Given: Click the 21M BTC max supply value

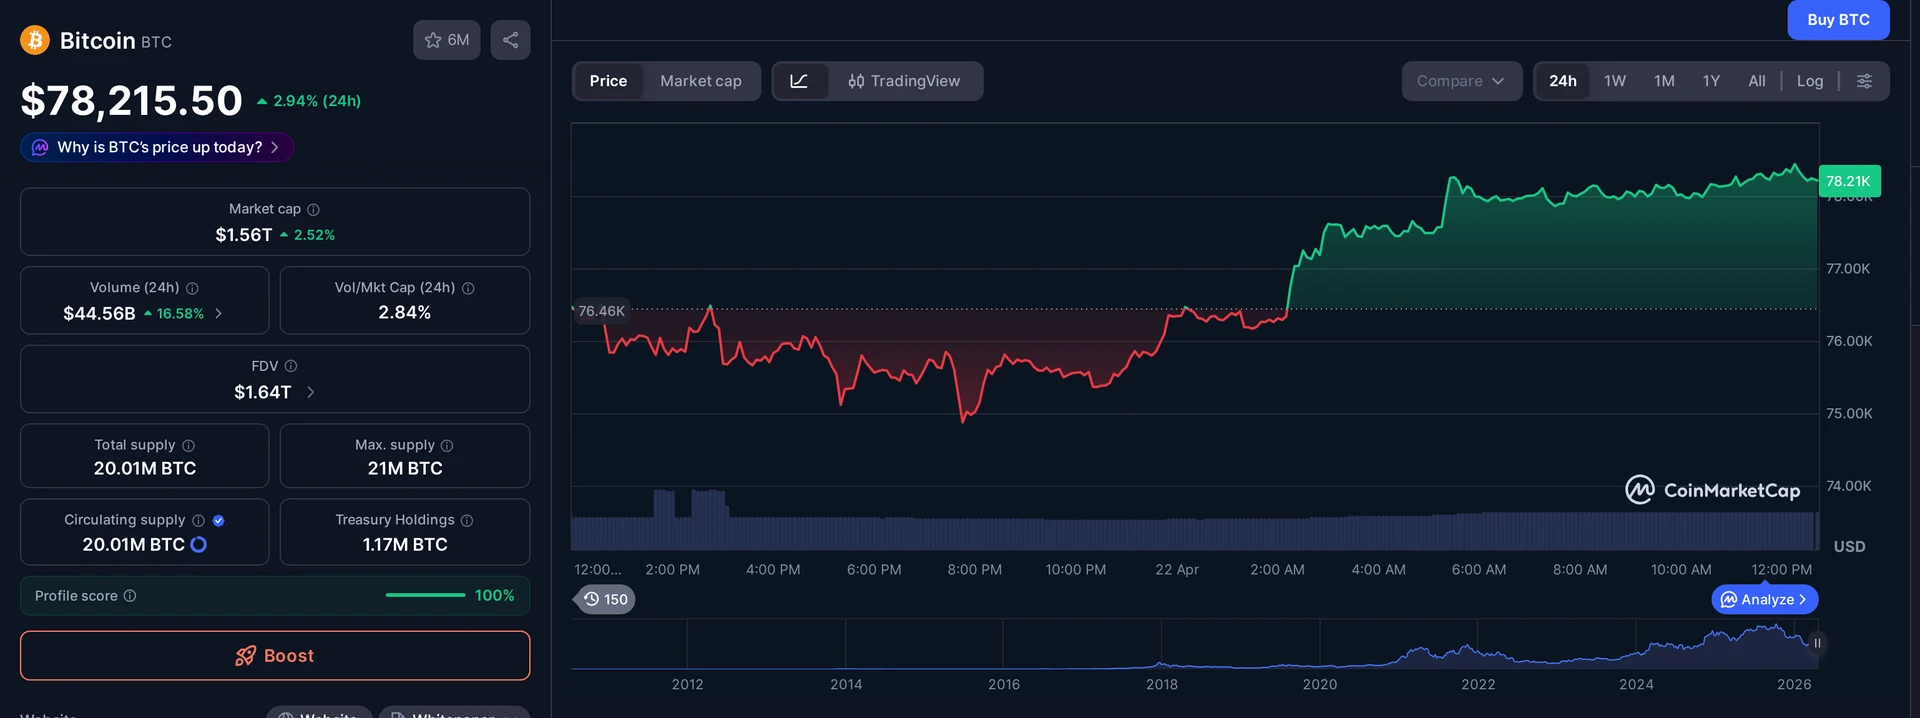Looking at the screenshot, I should 405,468.
